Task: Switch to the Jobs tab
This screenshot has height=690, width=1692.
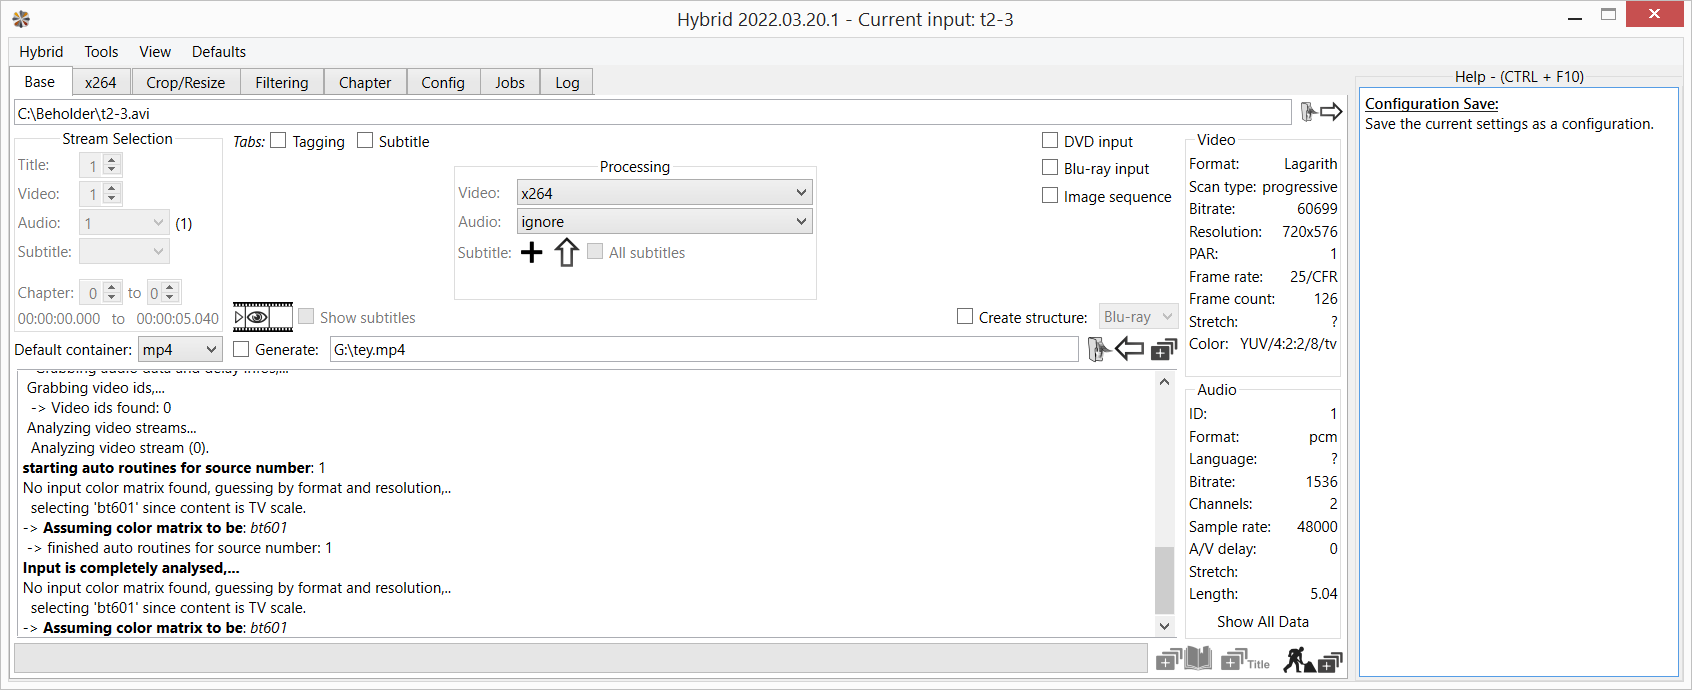Action: tap(510, 82)
